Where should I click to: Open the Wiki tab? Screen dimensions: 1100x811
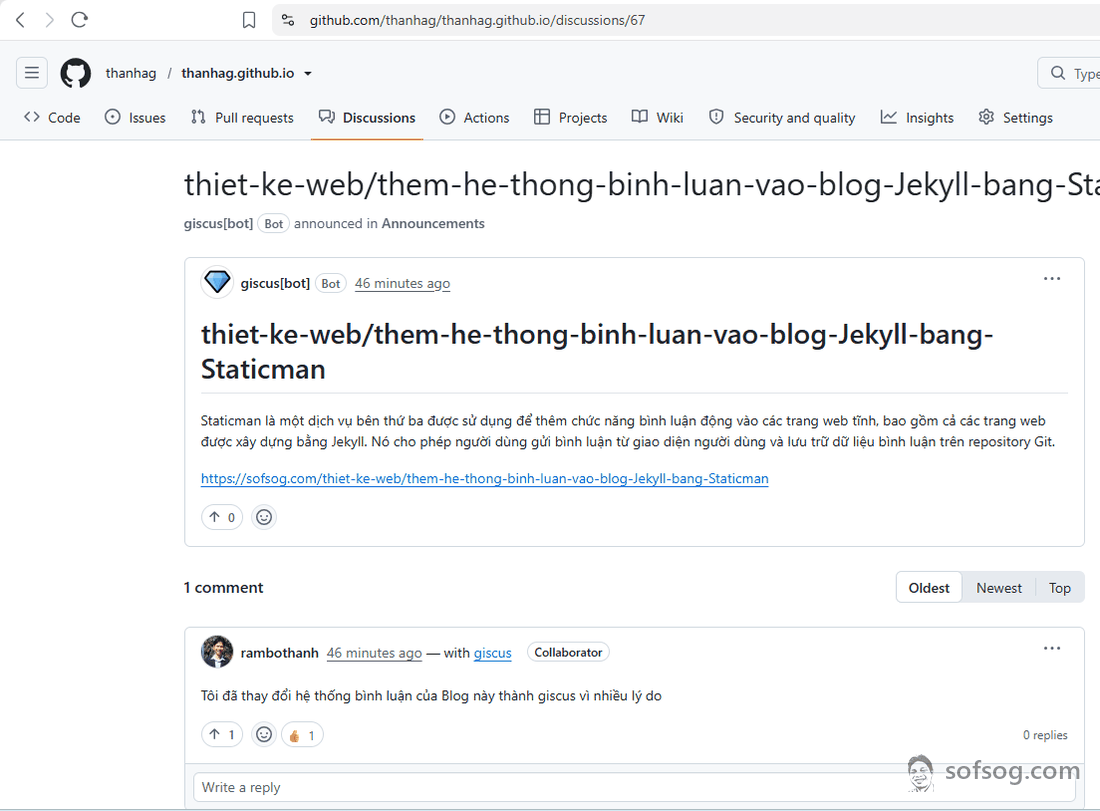[x=657, y=117]
